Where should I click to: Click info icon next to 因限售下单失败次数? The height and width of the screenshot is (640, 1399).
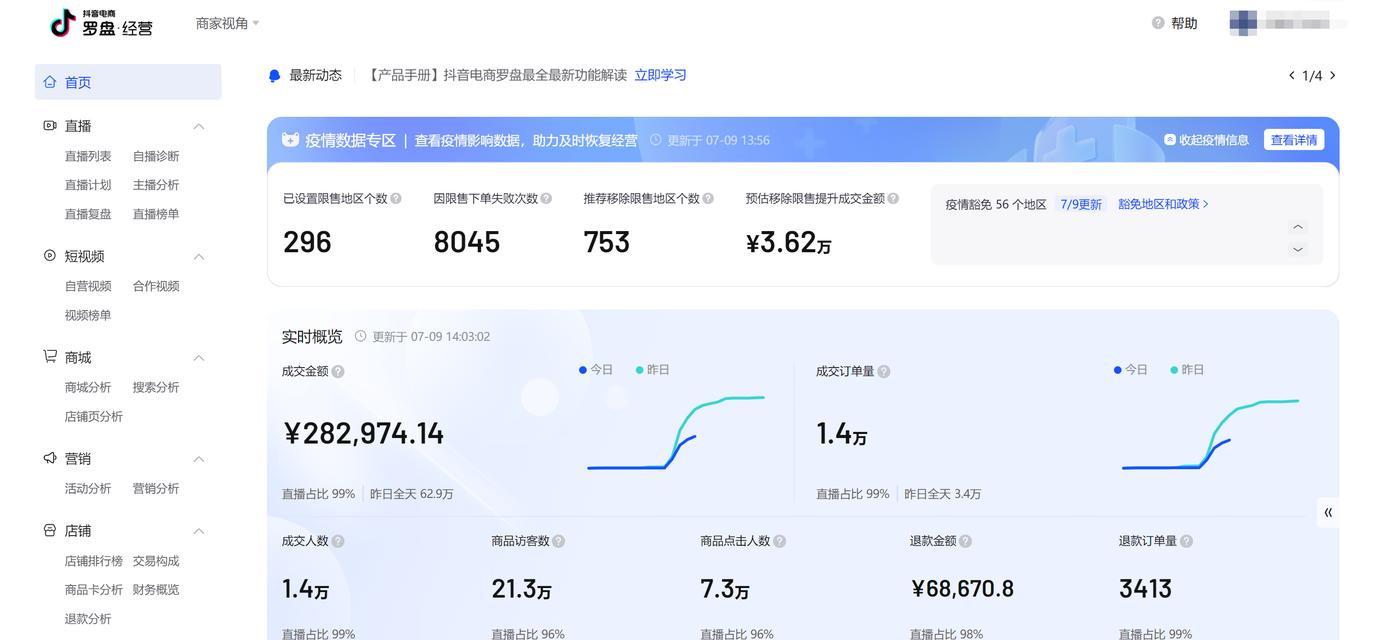[546, 198]
